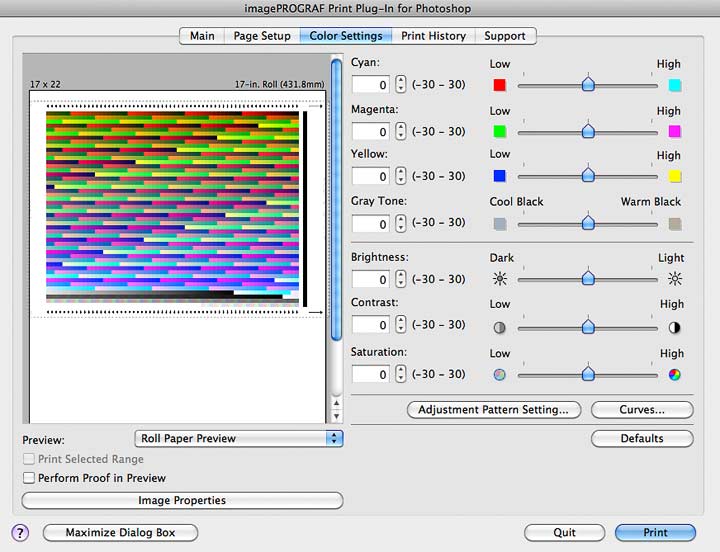Click the Brightness value input field

(x=371, y=279)
